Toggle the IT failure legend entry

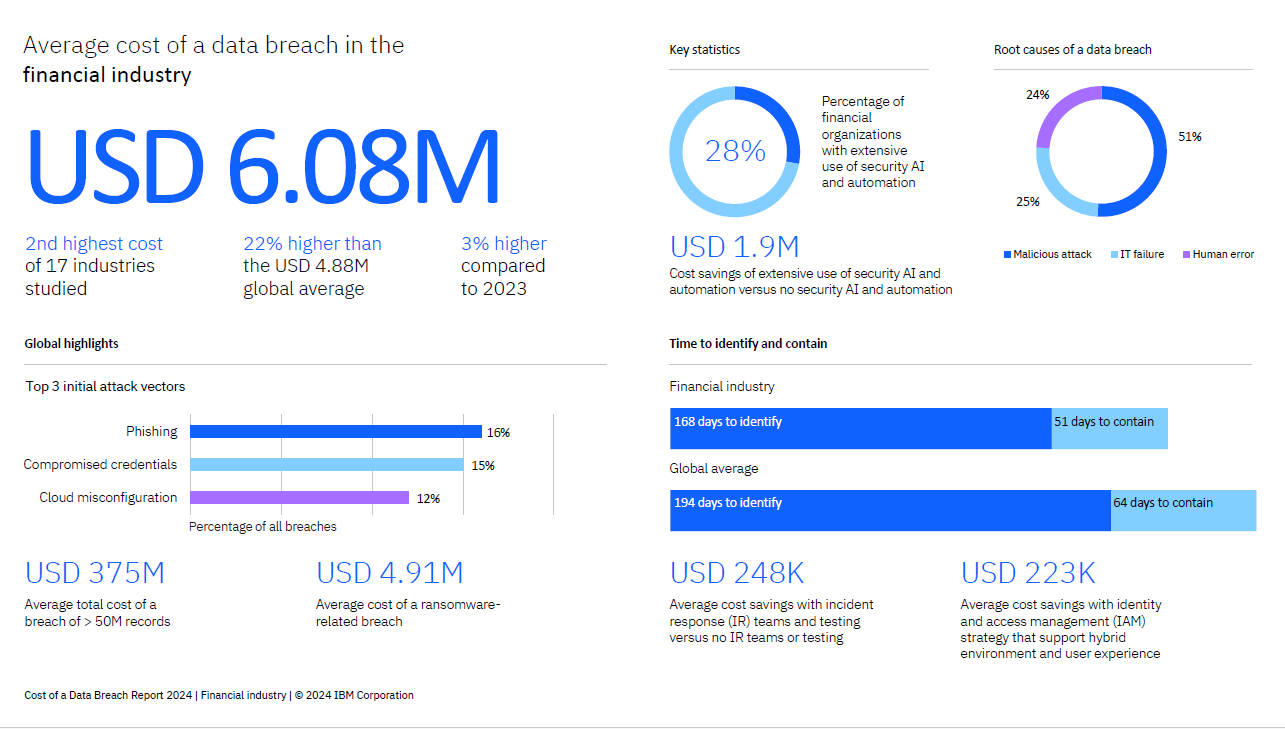pyautogui.click(x=1137, y=254)
